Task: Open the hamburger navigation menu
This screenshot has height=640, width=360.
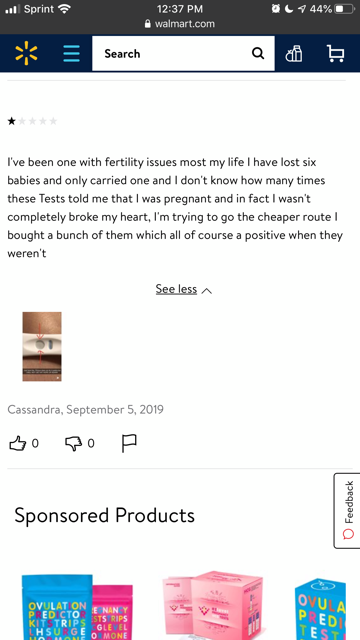Action: click(x=71, y=53)
